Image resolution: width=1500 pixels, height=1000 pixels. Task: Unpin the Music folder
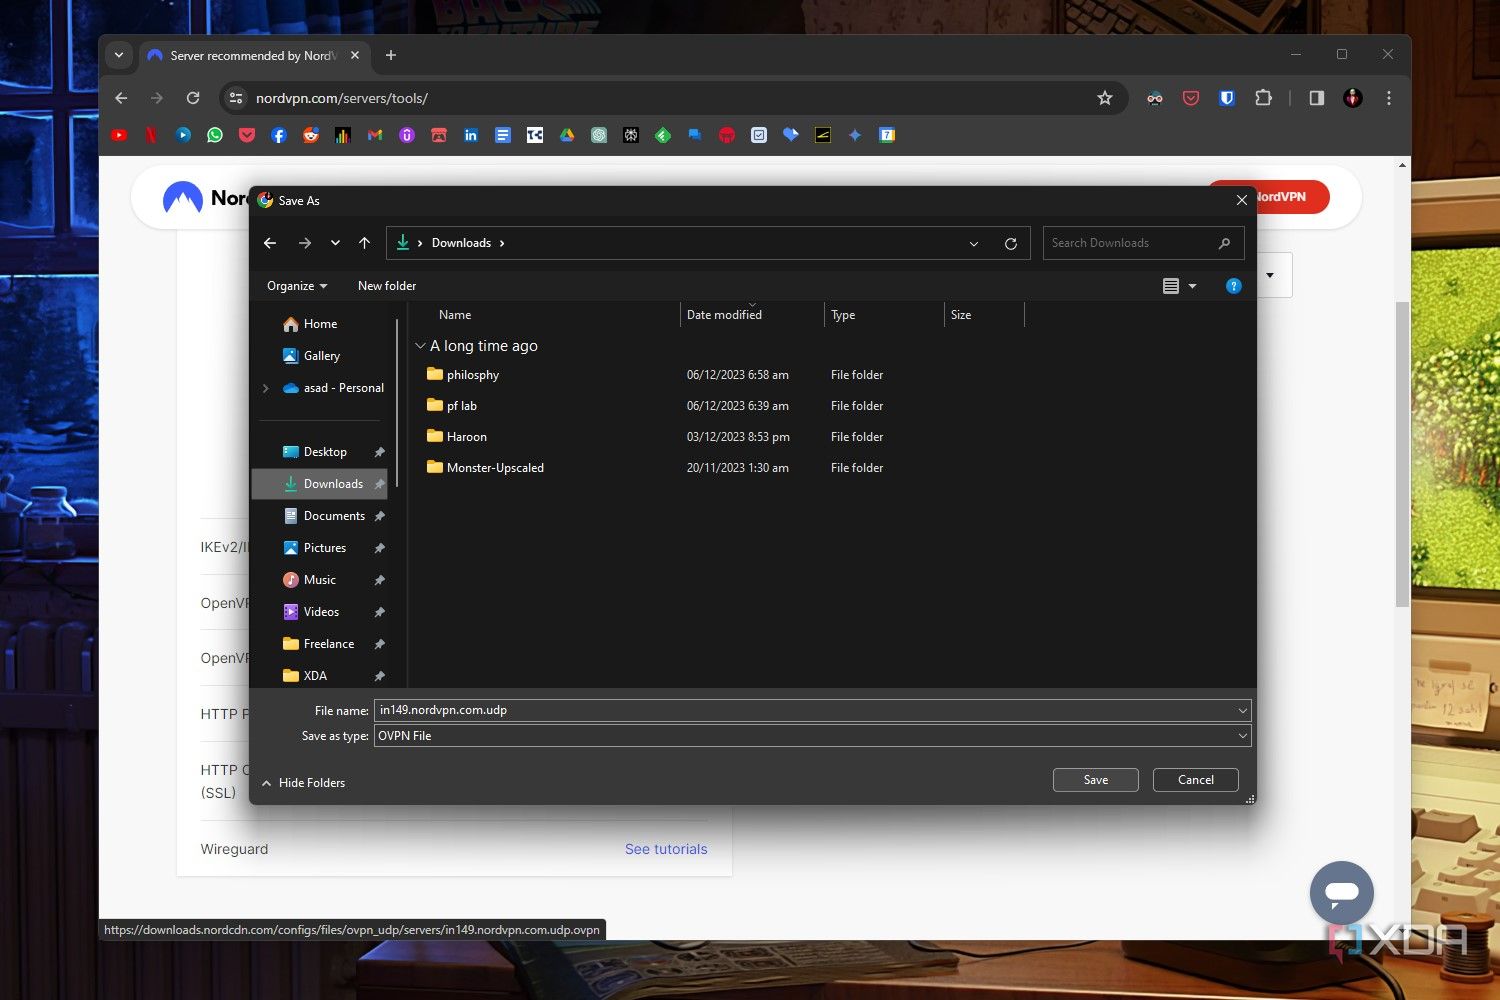coord(379,579)
